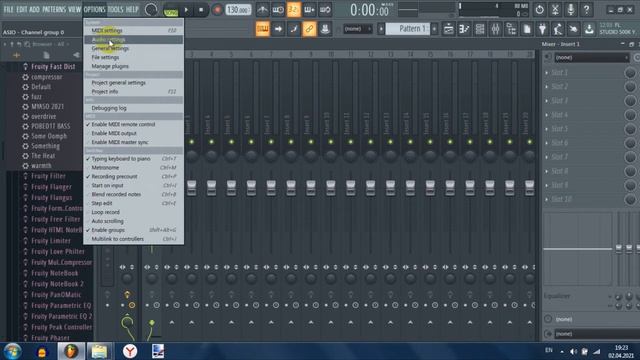
Task: Select the POBEDIT BASS preset
Action: point(51,126)
